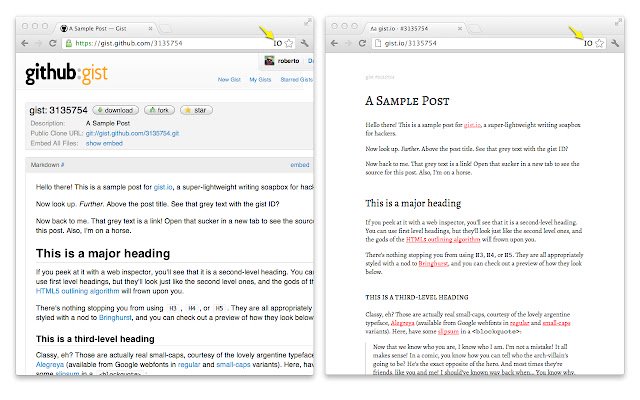Reload the gist.io page

click(362, 43)
